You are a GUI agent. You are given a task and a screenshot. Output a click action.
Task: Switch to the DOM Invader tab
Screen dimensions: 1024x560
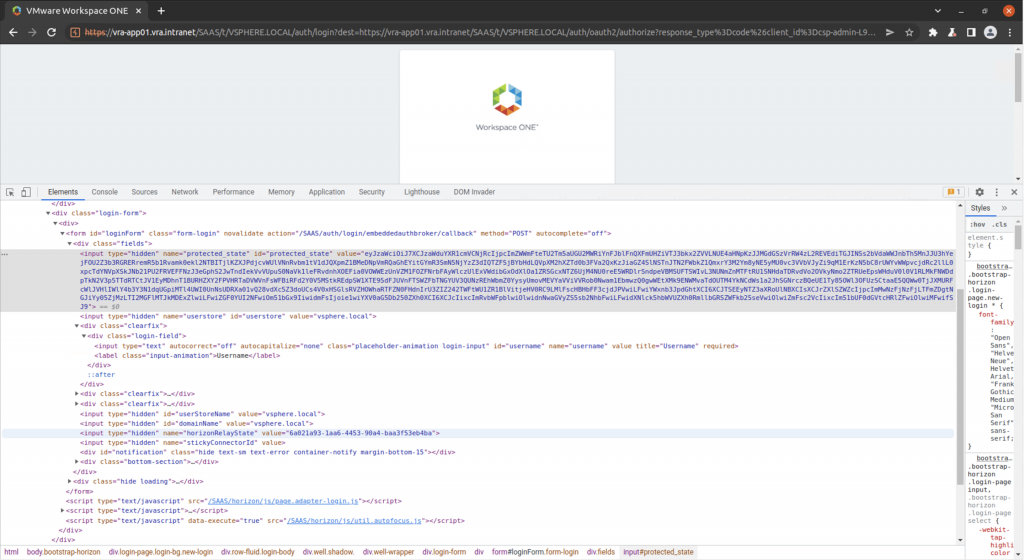pyautogui.click(x=474, y=192)
